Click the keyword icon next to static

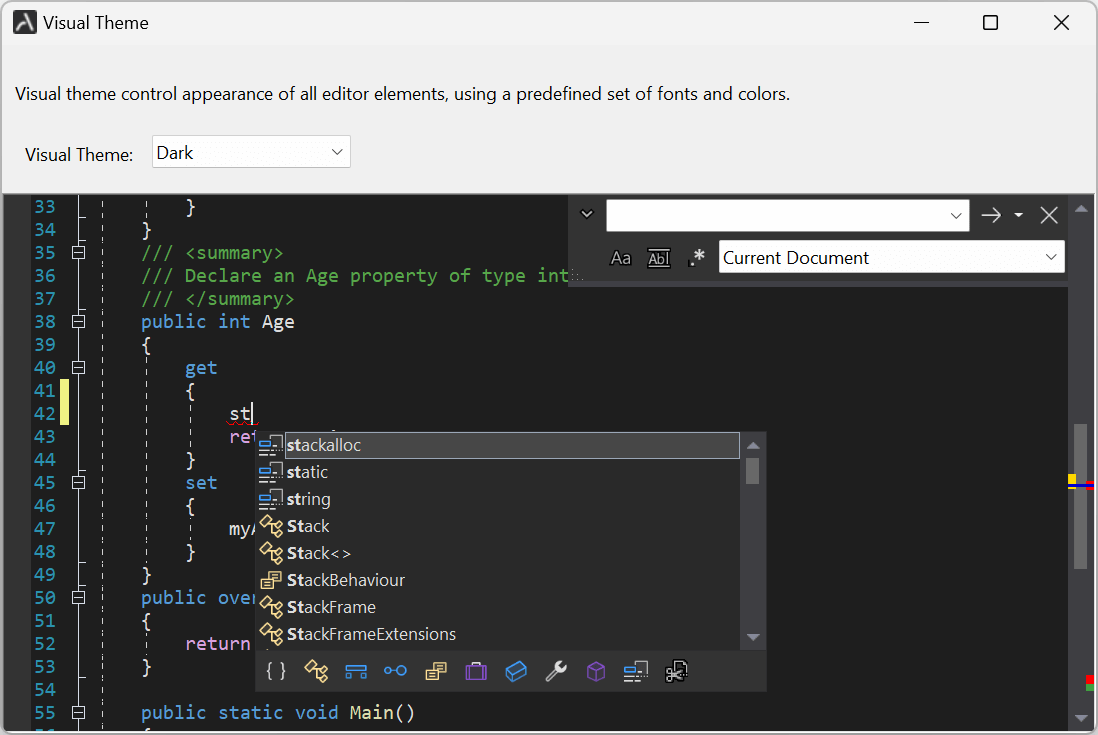(x=271, y=472)
